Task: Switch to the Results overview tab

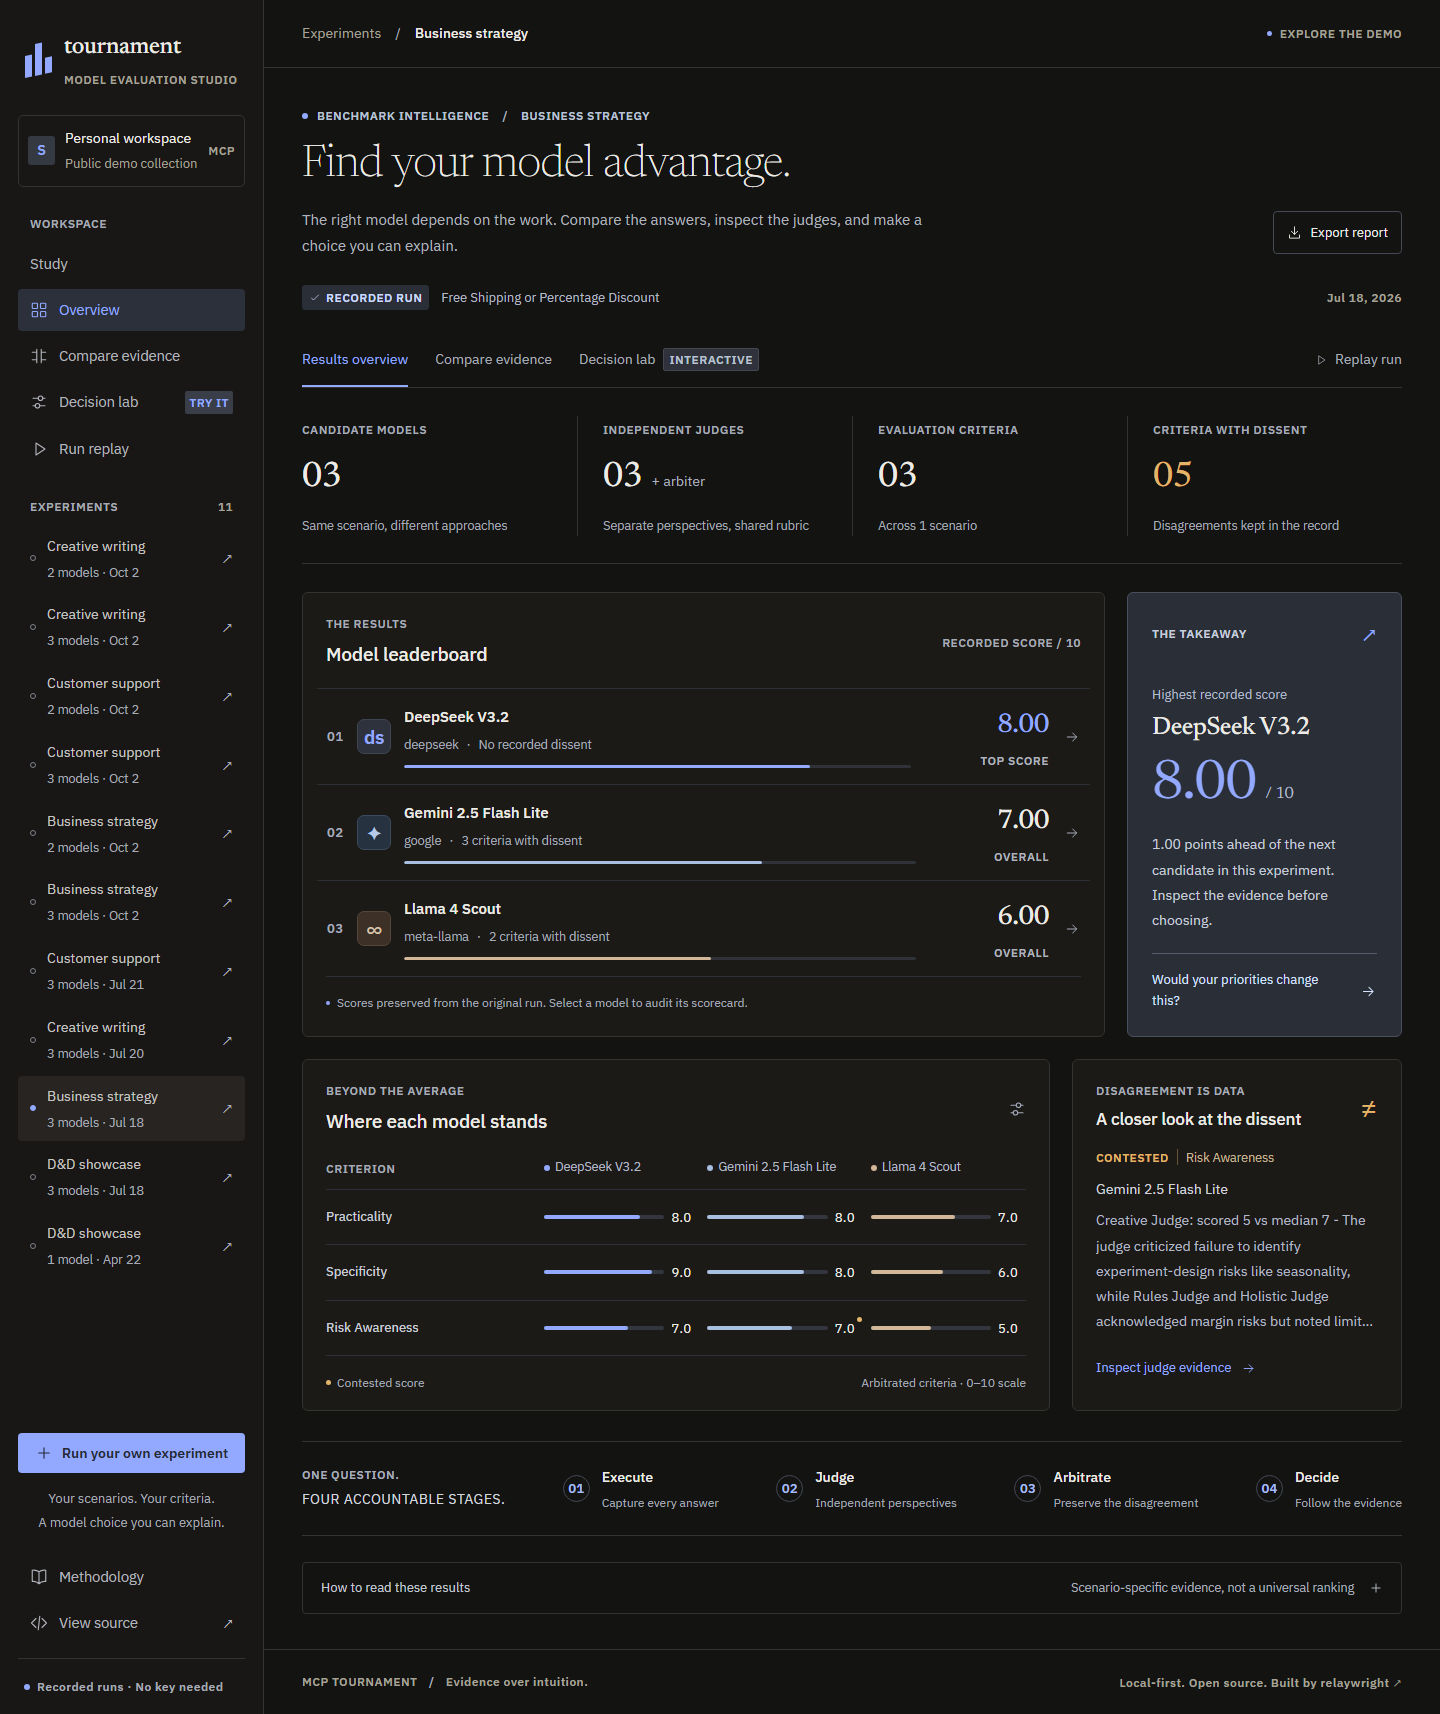Action: (355, 360)
